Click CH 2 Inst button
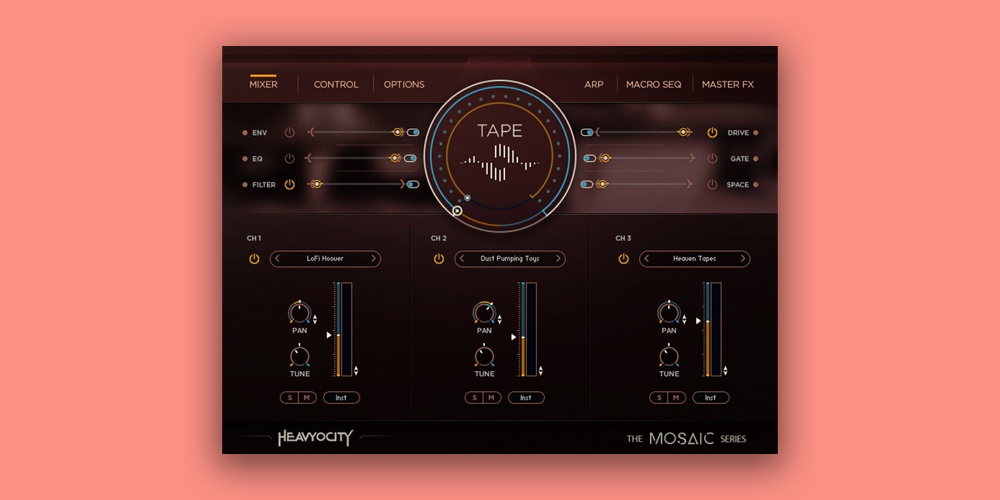 click(x=526, y=398)
